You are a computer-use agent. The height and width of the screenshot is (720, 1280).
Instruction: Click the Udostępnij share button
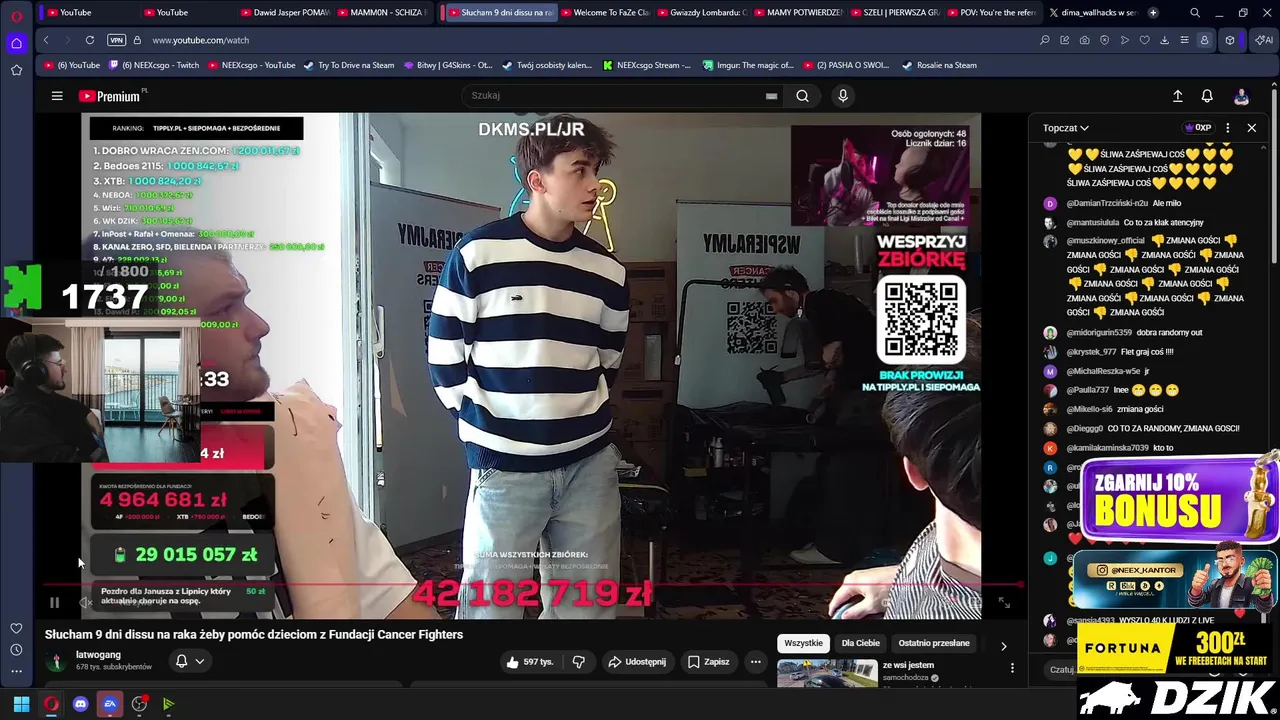point(636,661)
